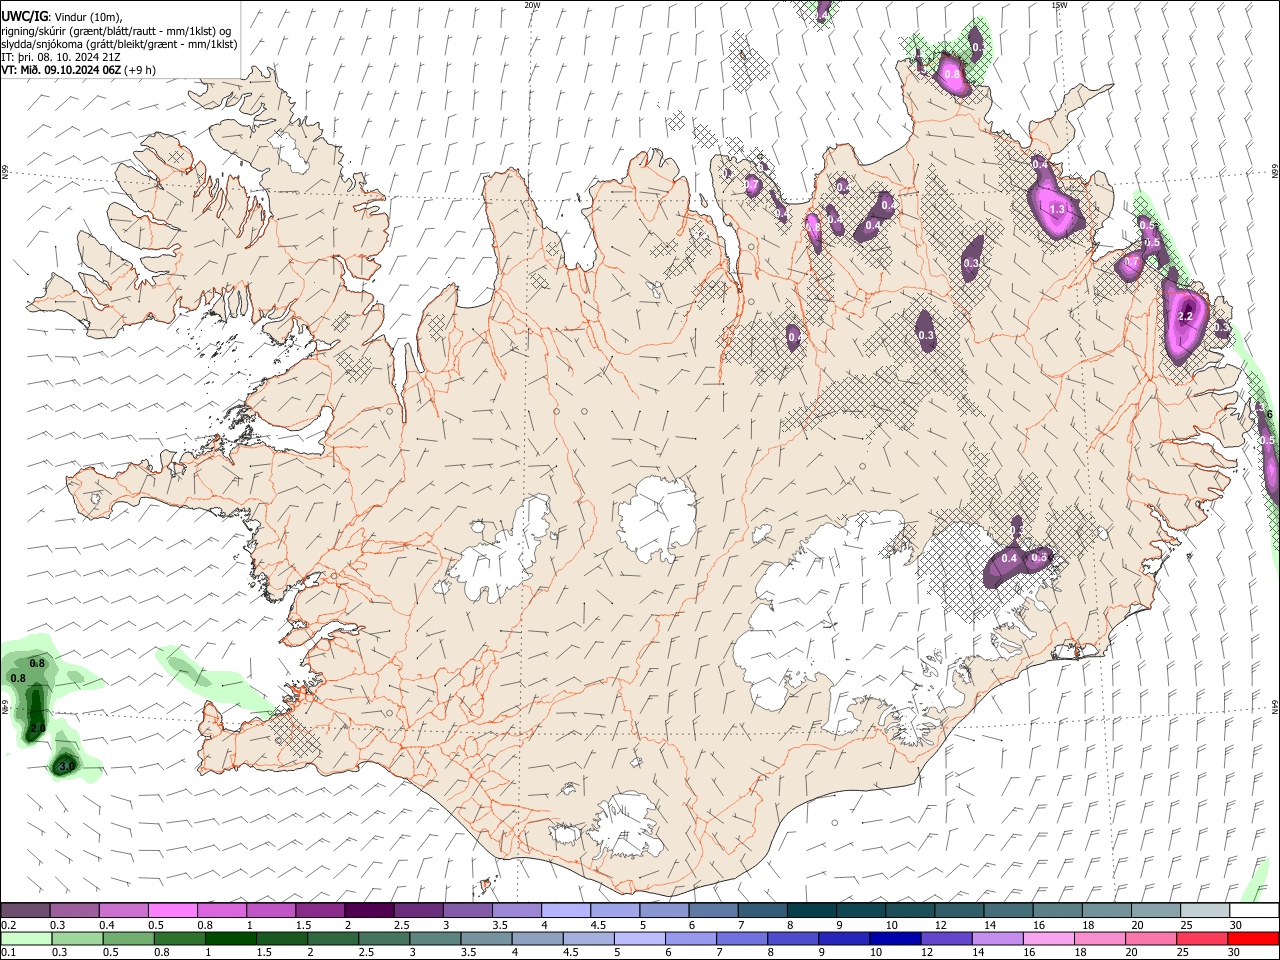This screenshot has width=1280, height=960.
Task: Click the 'rigning/skúrir' legend description line
Action: pos(117,31)
